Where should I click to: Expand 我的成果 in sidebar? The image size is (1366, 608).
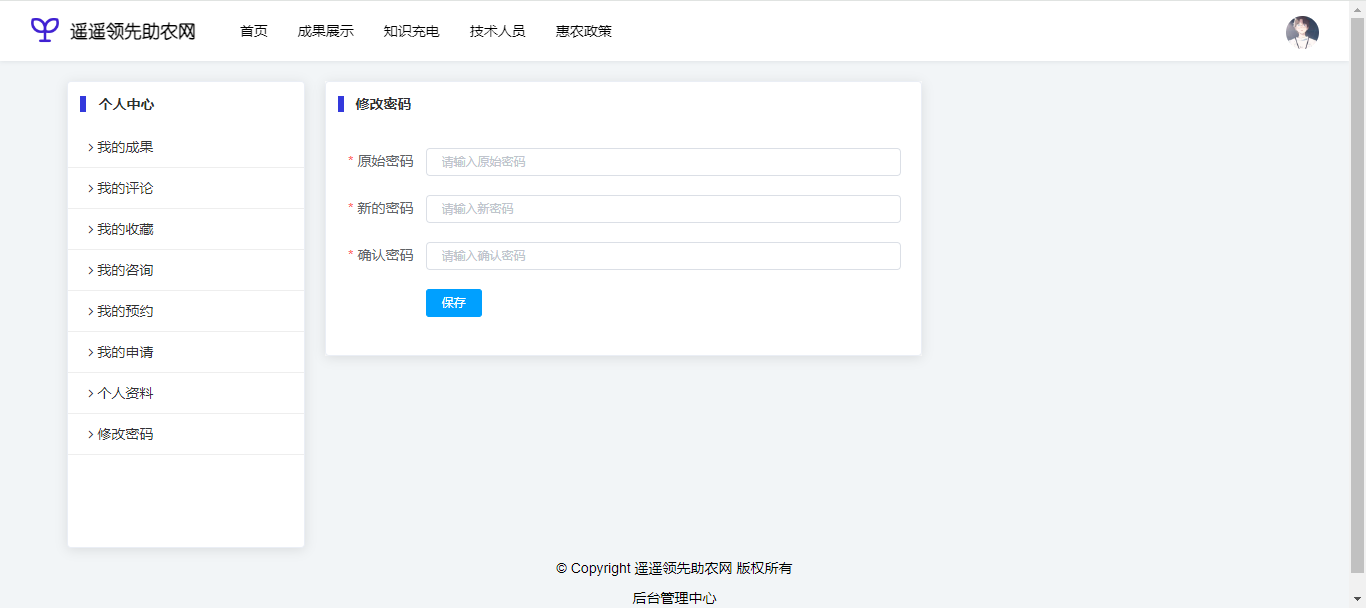pos(125,147)
